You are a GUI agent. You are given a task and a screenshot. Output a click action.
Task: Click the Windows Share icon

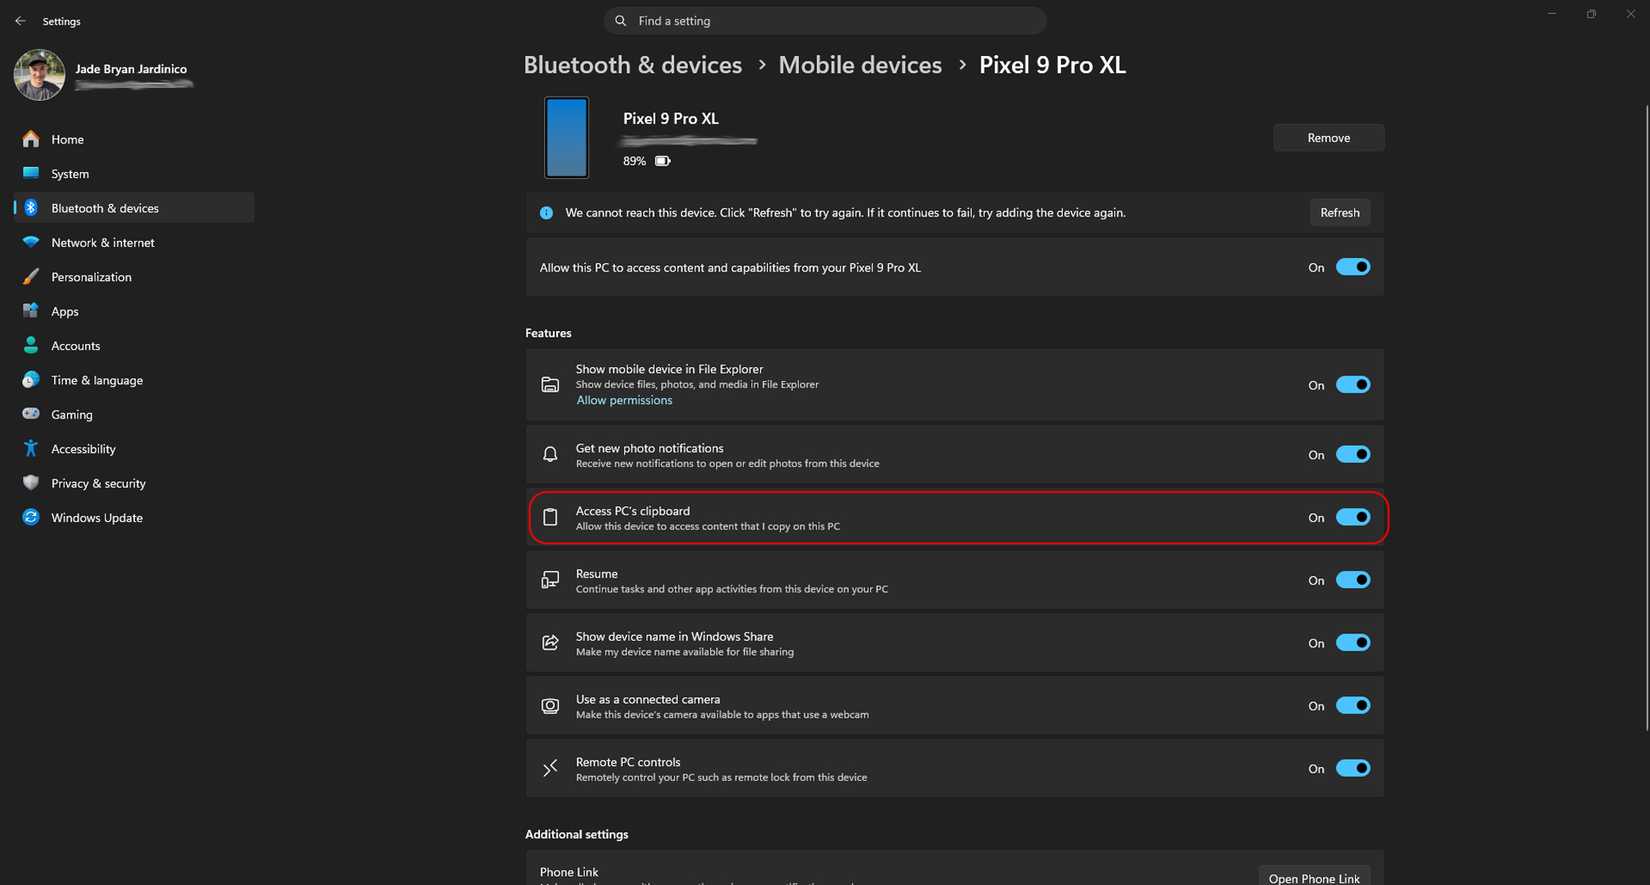click(550, 643)
